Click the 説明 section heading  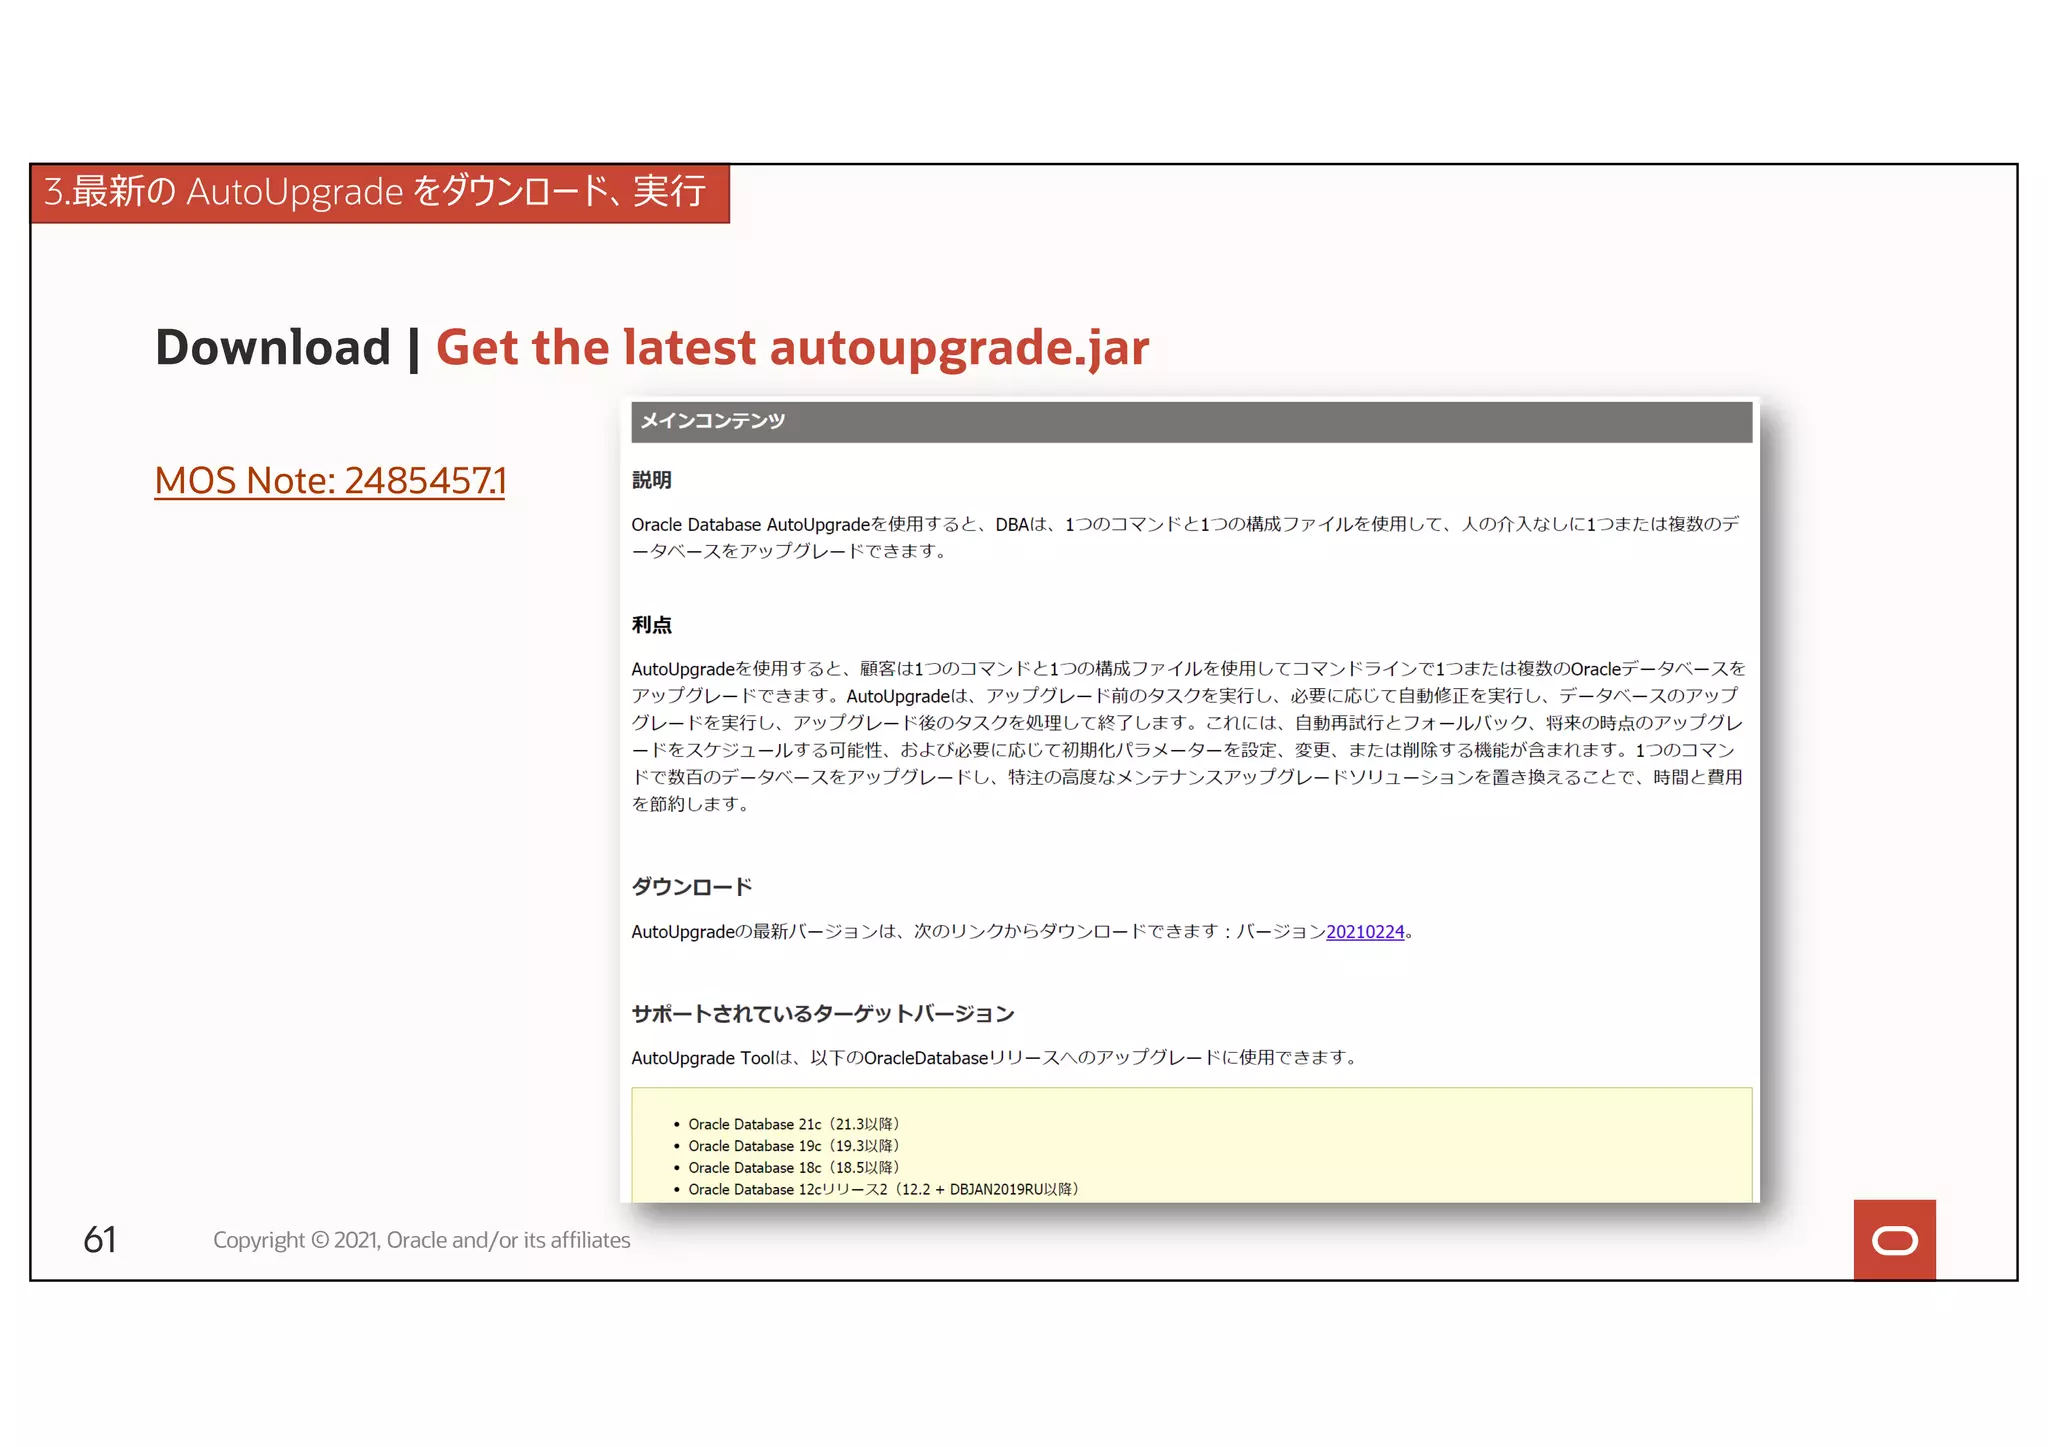click(651, 480)
